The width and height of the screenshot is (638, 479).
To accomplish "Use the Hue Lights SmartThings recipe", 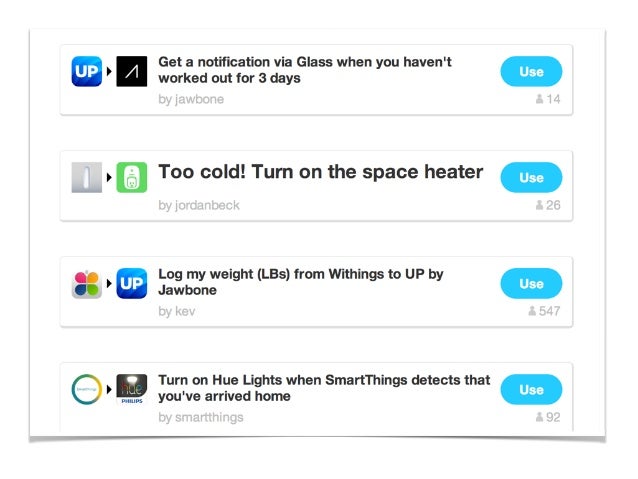I will pos(531,389).
